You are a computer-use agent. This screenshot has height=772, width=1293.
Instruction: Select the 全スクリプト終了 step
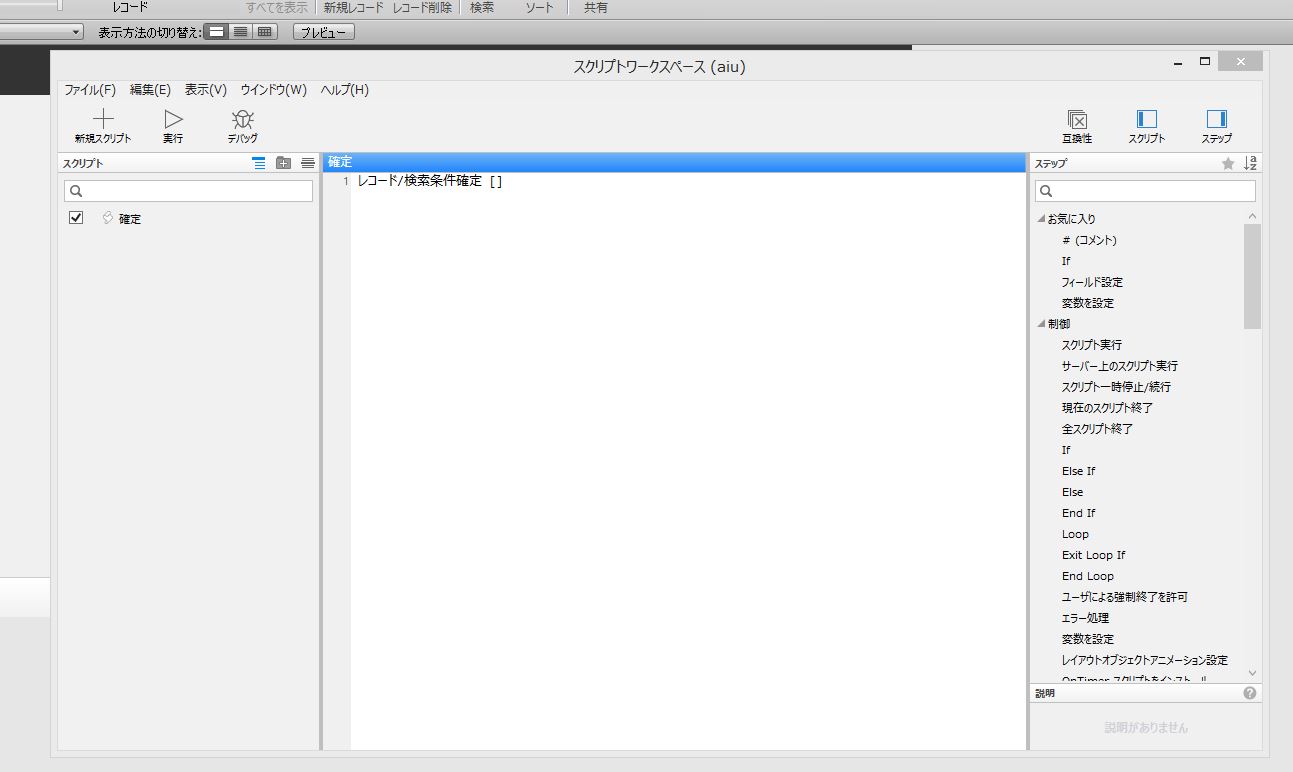(1097, 429)
